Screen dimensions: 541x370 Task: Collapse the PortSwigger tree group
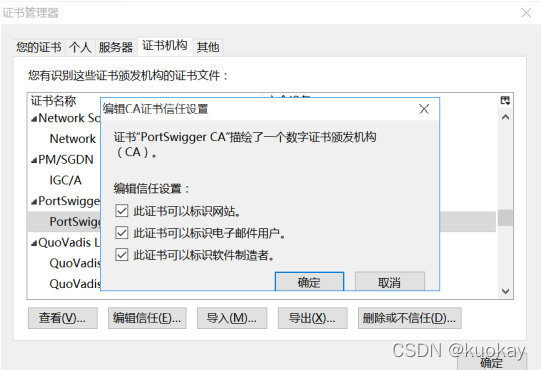[34, 202]
